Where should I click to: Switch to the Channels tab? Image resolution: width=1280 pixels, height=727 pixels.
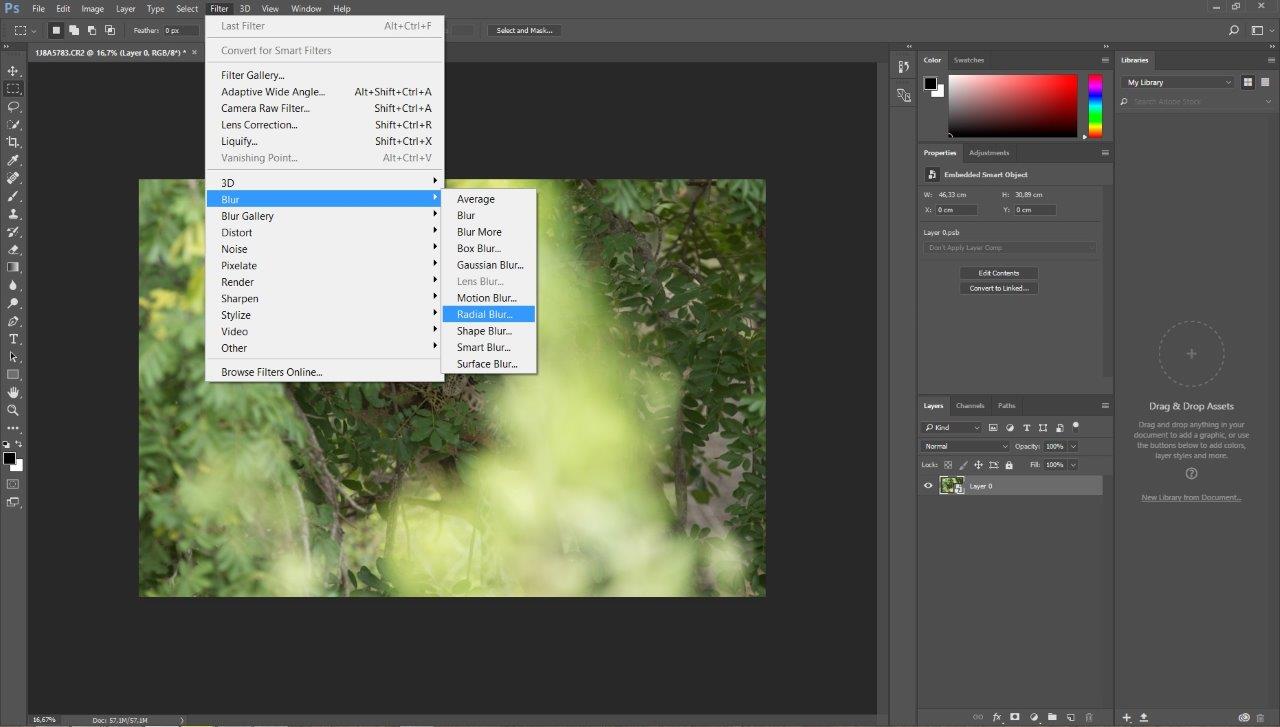(x=969, y=405)
